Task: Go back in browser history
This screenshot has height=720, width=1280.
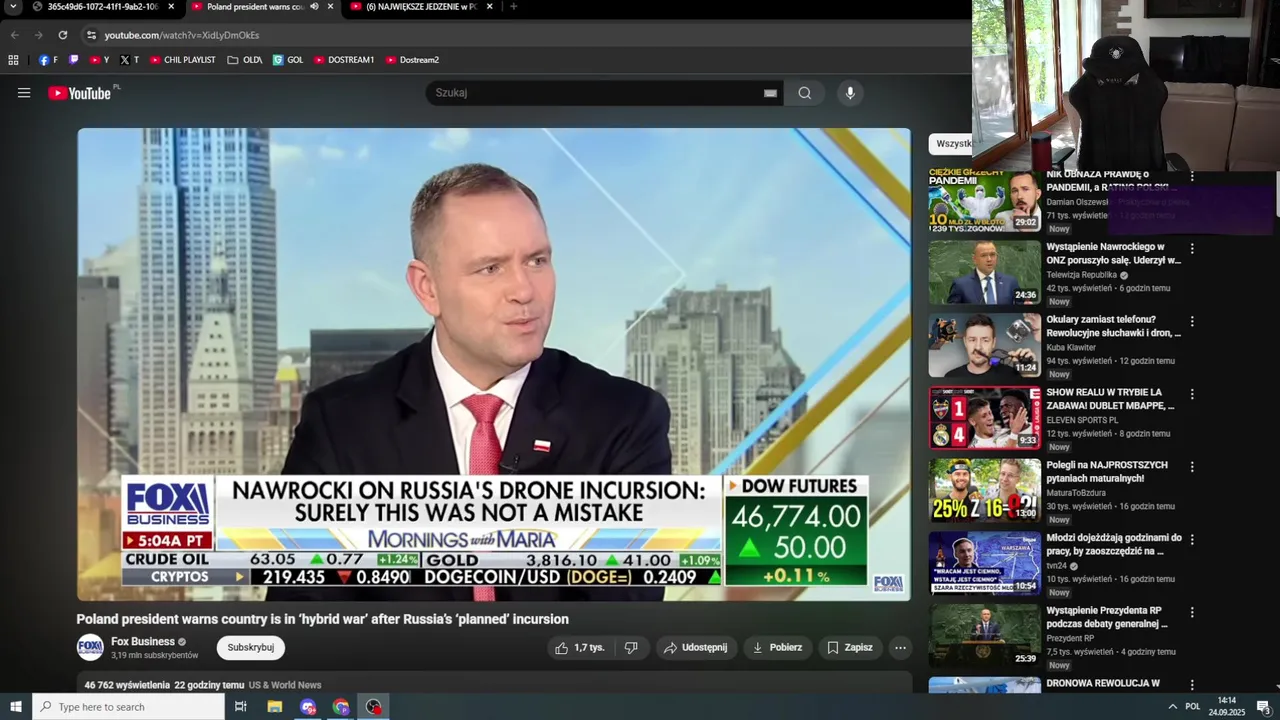Action: point(15,35)
